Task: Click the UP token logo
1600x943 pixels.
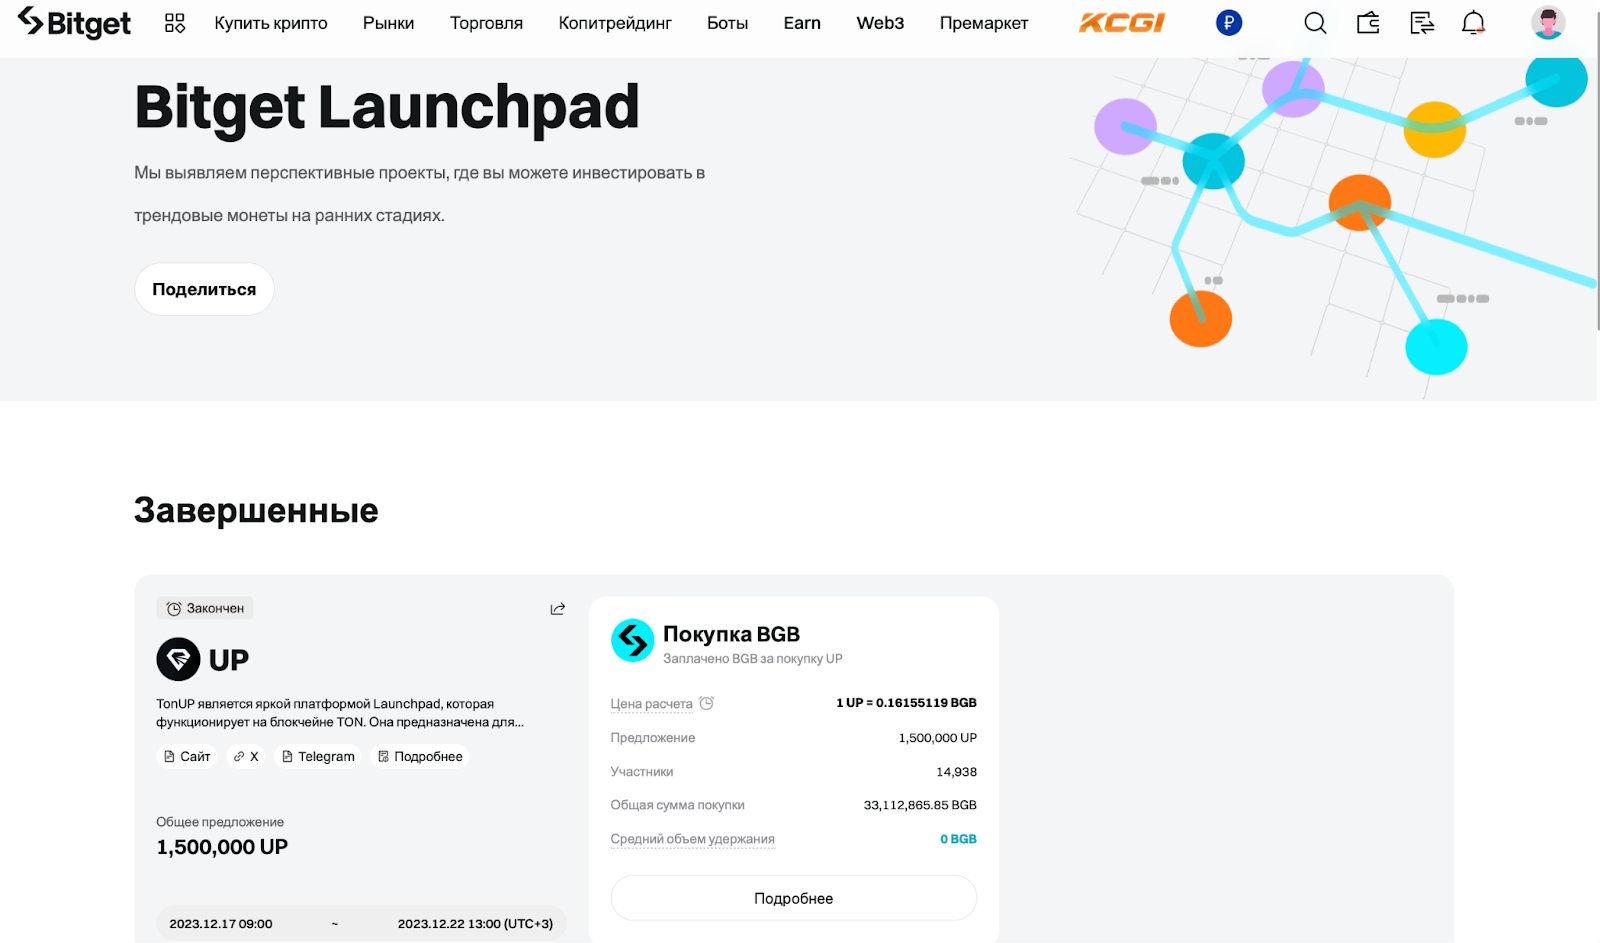Action: tap(178, 659)
